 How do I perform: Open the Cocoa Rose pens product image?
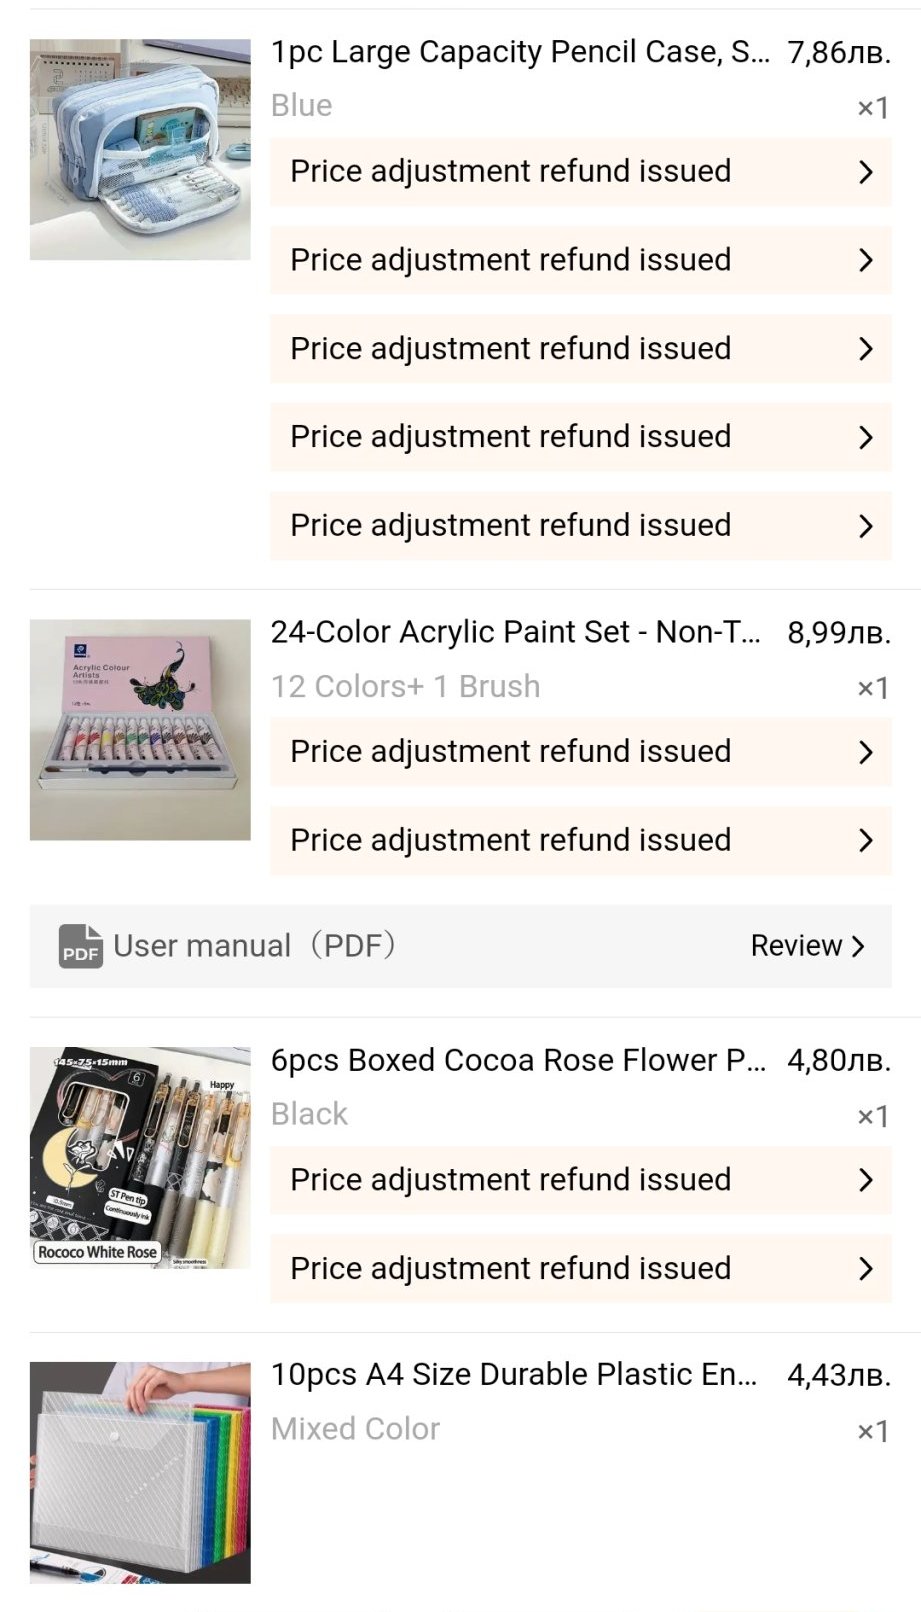(x=140, y=1158)
